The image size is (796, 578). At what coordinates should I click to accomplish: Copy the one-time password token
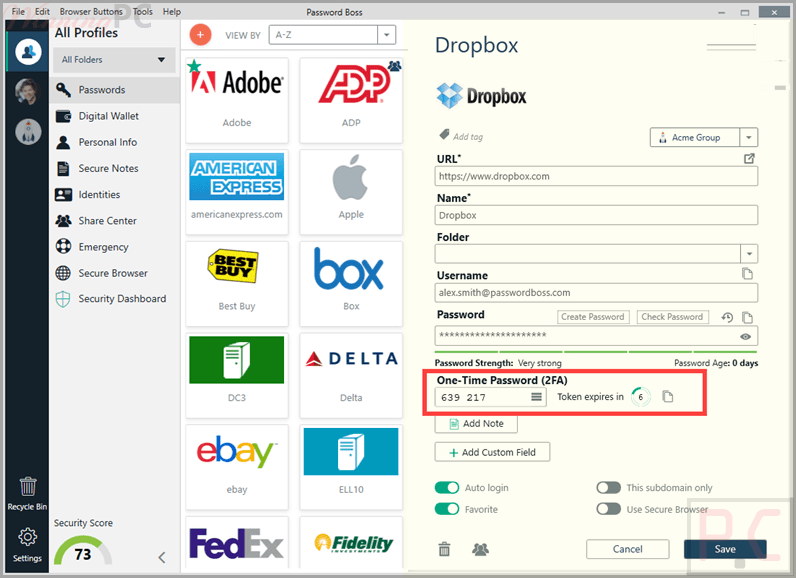click(668, 397)
